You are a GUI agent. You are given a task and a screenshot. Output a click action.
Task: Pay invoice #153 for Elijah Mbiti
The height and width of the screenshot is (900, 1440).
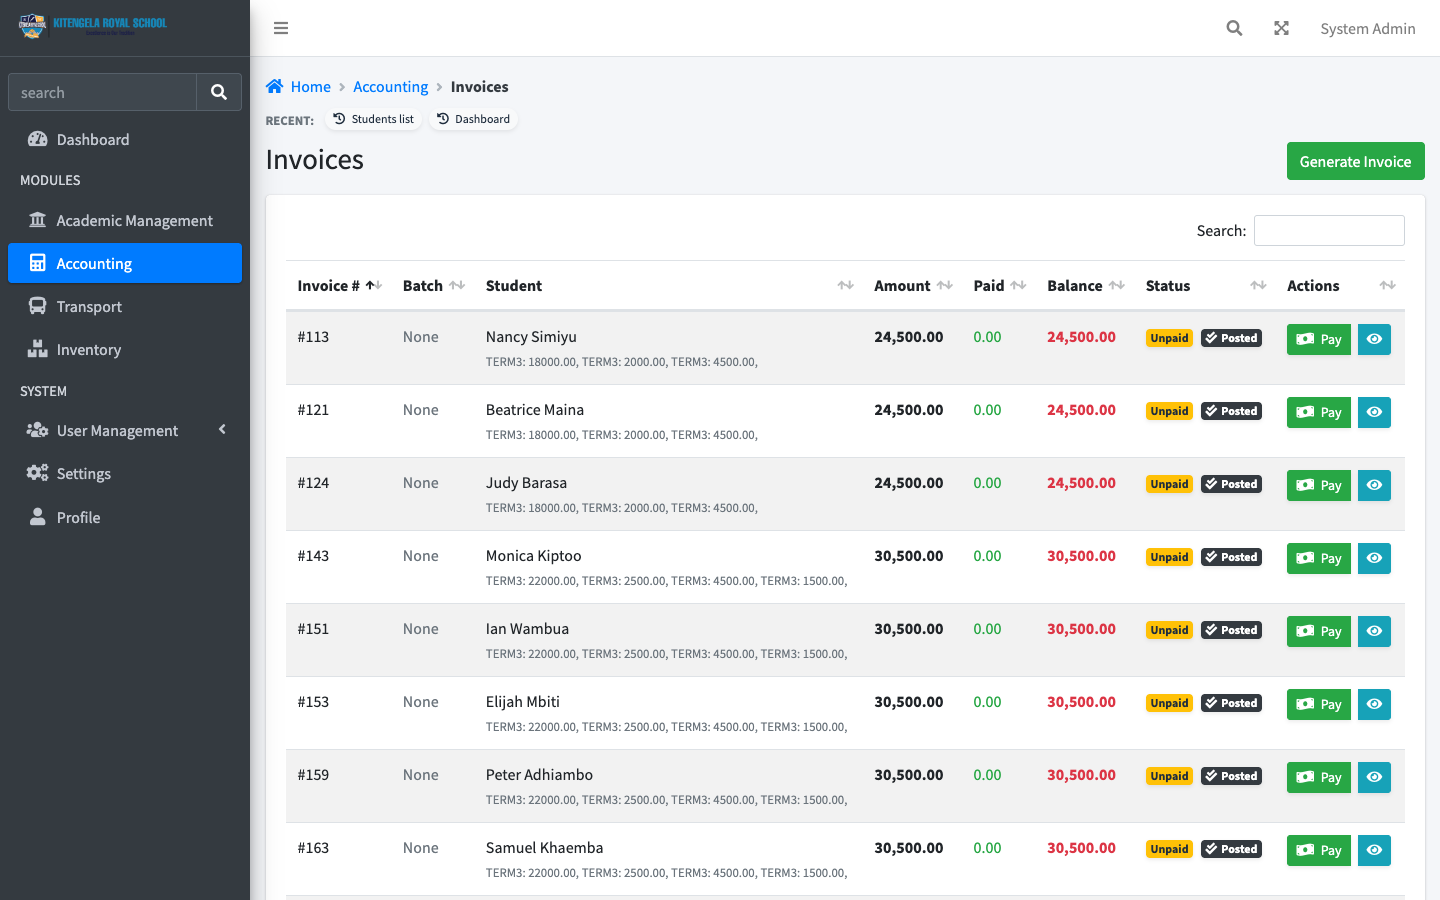point(1318,704)
